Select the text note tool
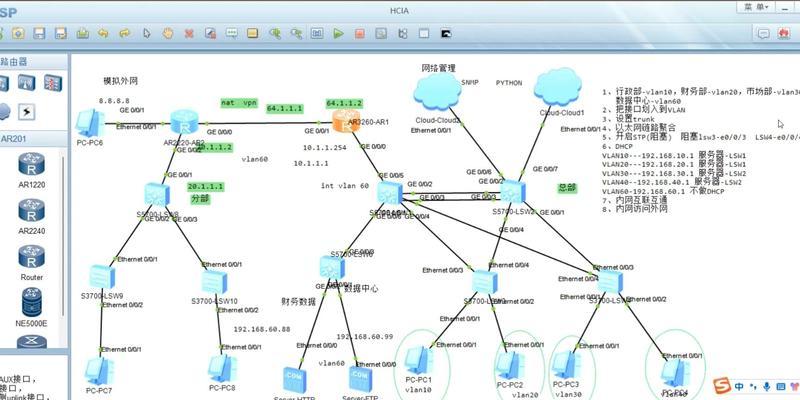 pos(232,34)
